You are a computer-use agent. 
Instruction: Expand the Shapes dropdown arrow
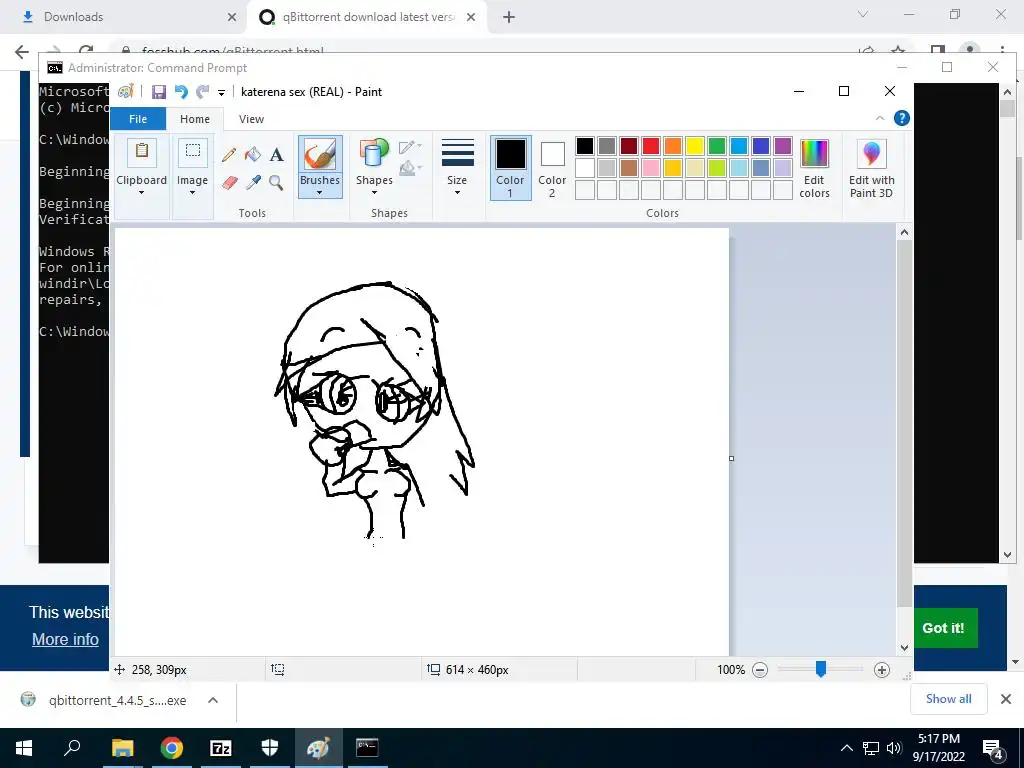tap(374, 193)
